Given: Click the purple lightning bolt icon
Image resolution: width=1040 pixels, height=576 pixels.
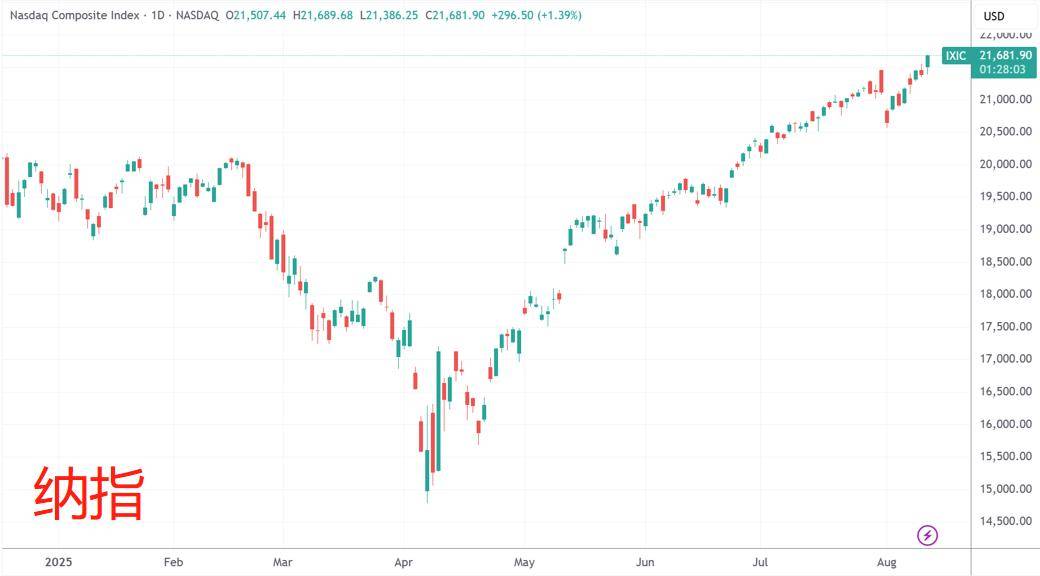Looking at the screenshot, I should 927,535.
